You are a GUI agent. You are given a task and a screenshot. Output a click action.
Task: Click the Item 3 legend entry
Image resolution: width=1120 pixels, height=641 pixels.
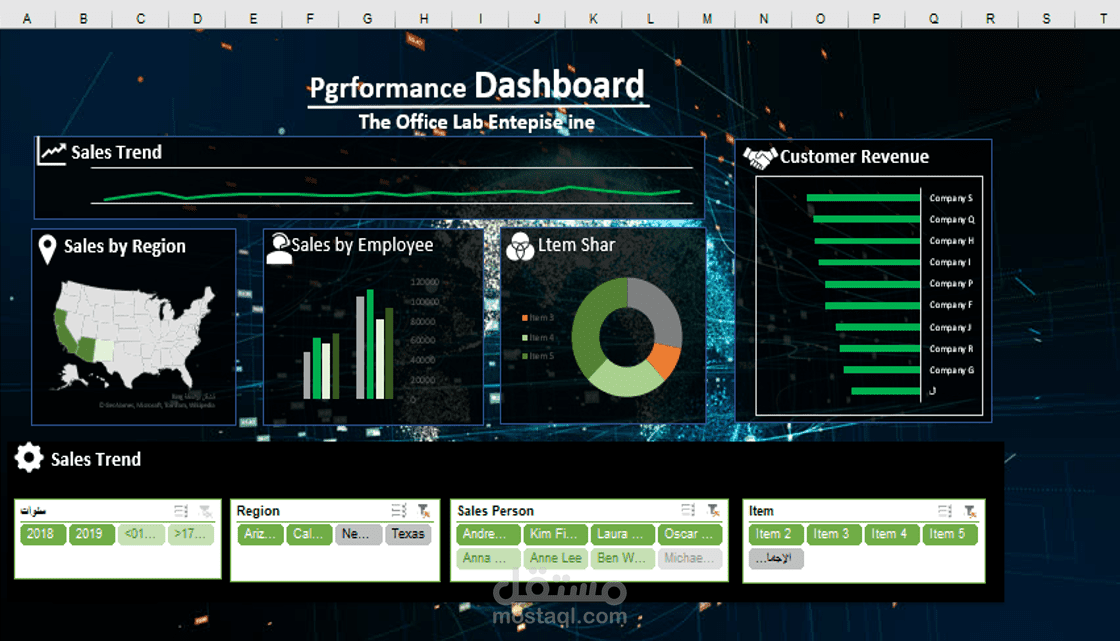coord(538,317)
